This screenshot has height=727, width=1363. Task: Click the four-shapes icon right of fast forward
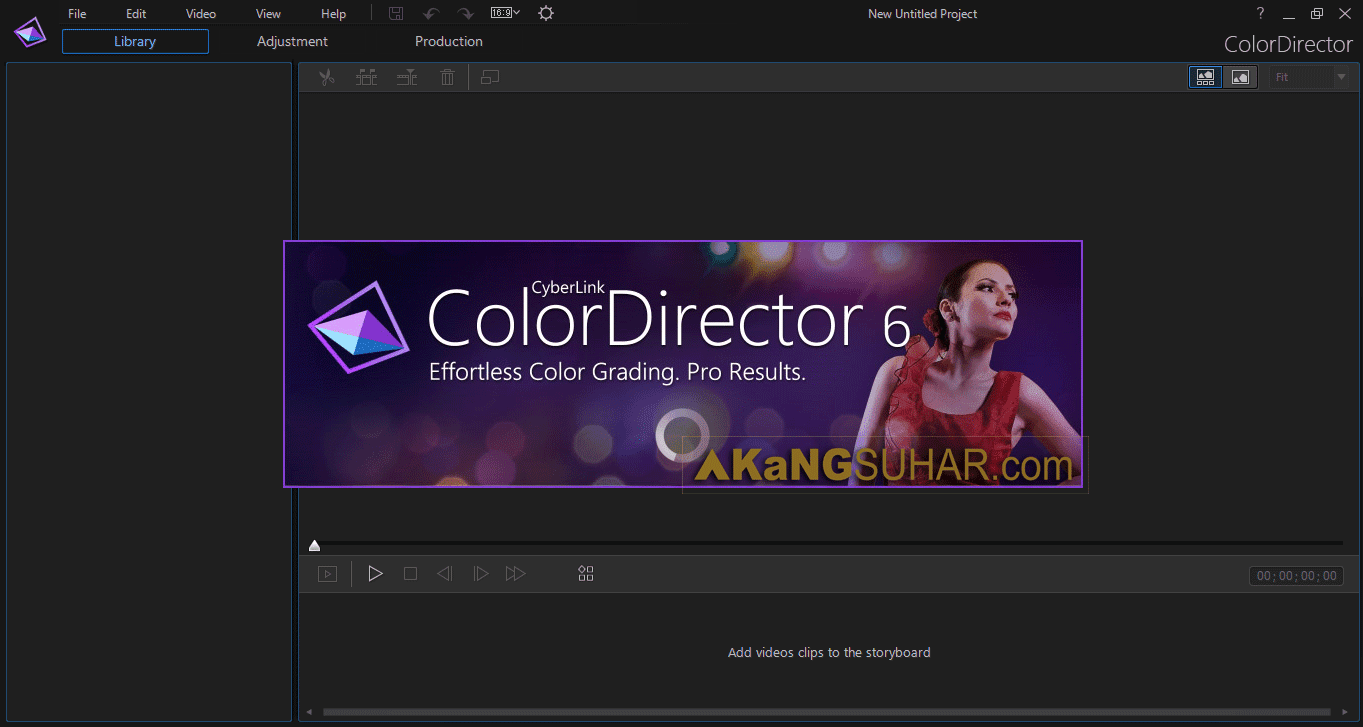586,573
